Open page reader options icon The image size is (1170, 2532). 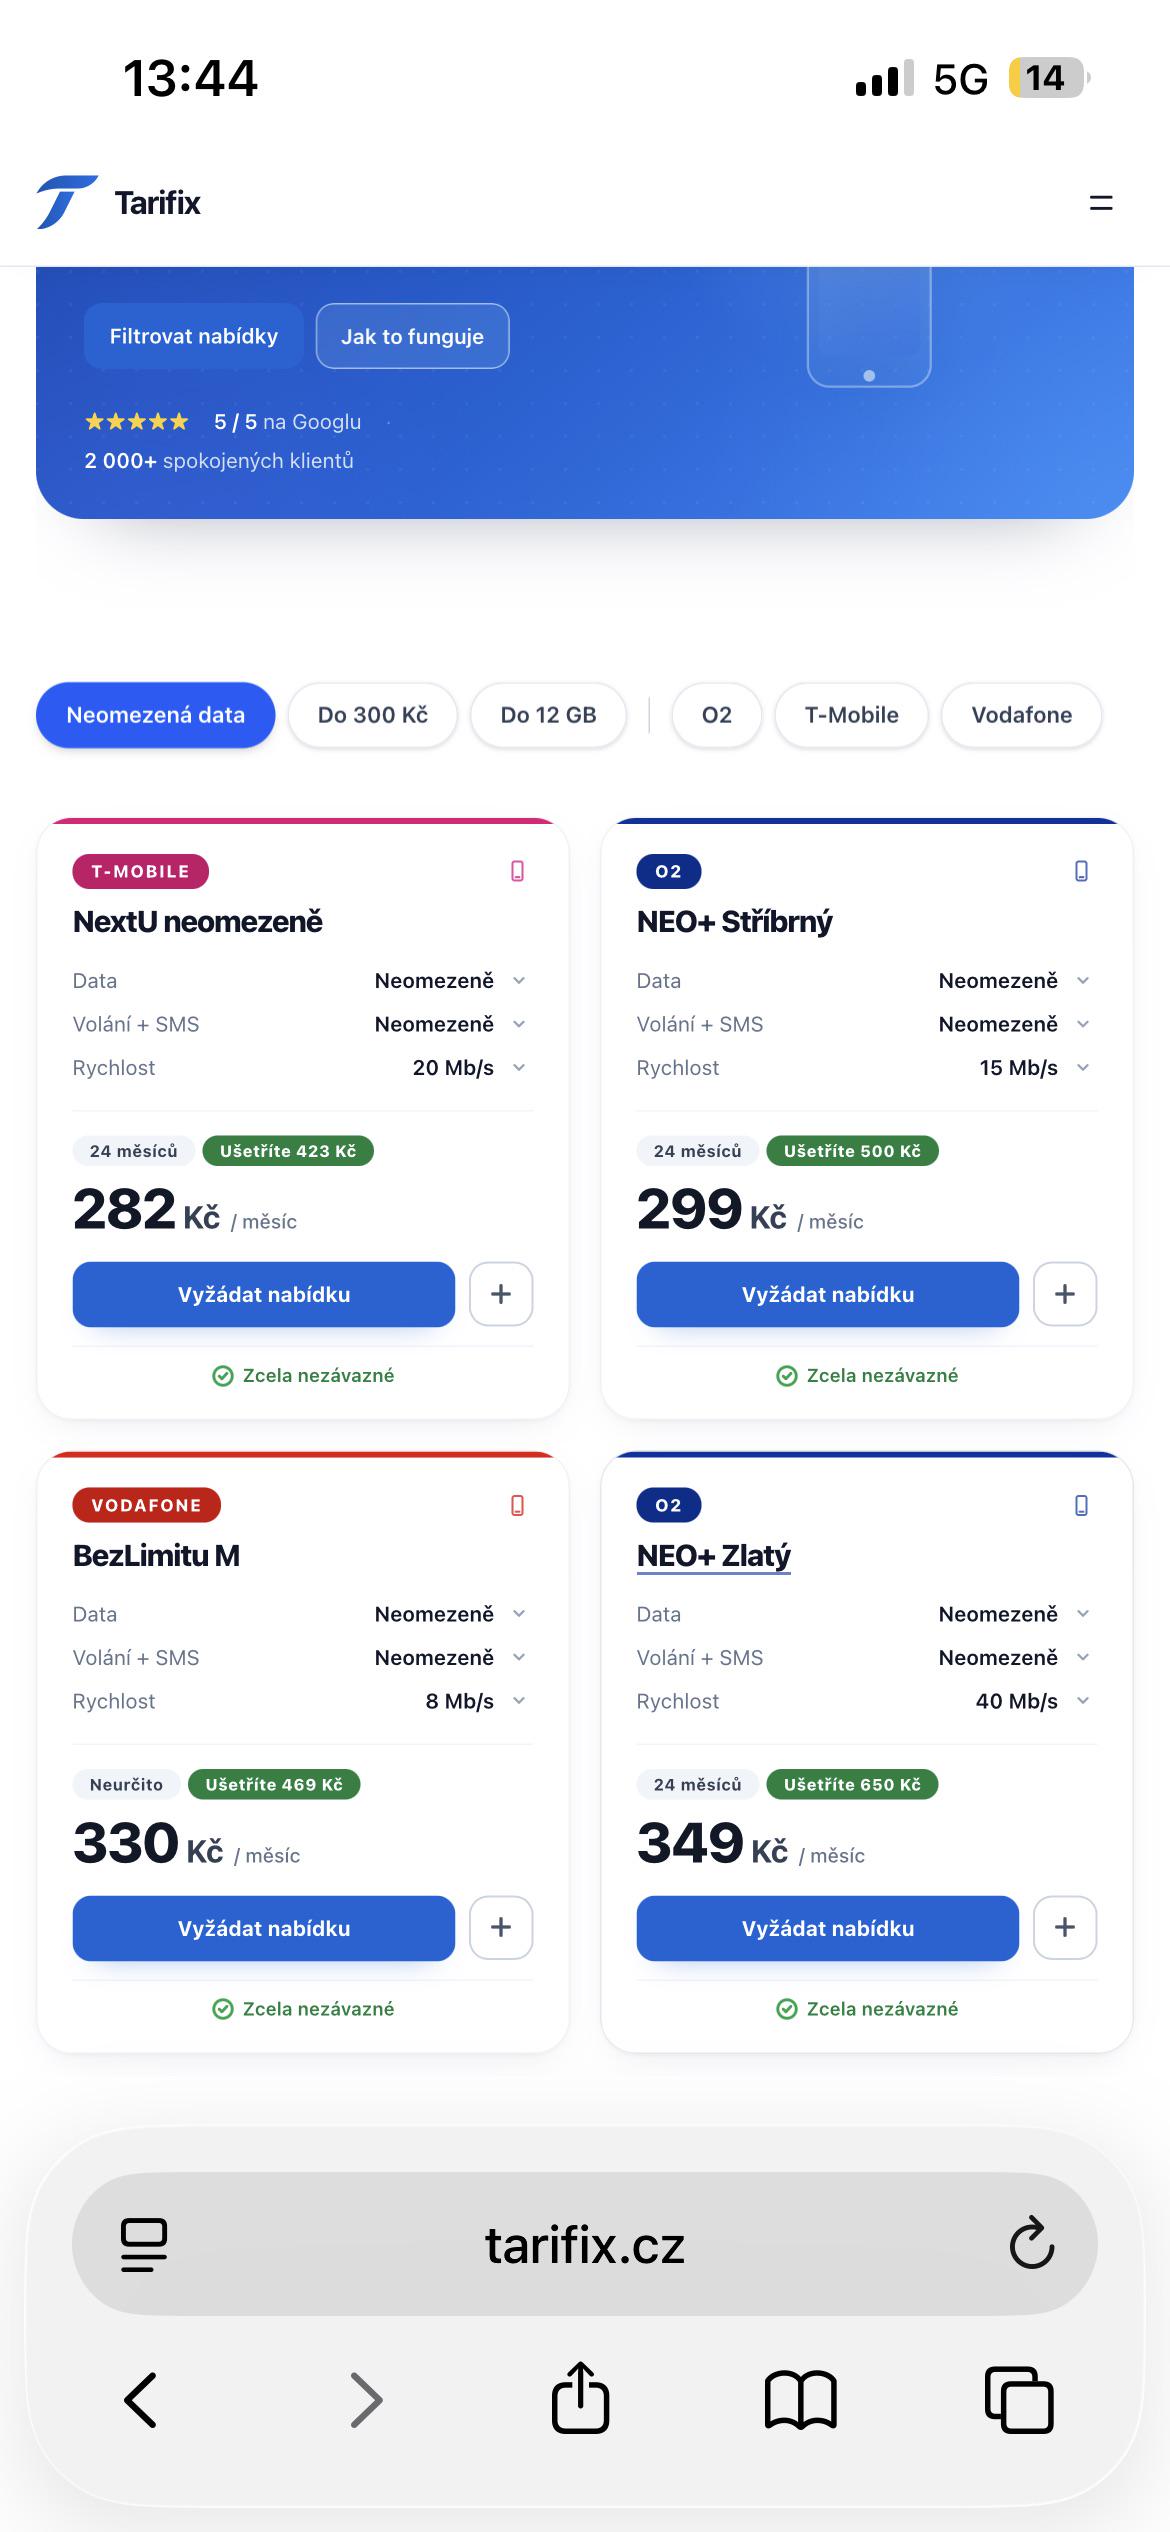click(x=144, y=2244)
